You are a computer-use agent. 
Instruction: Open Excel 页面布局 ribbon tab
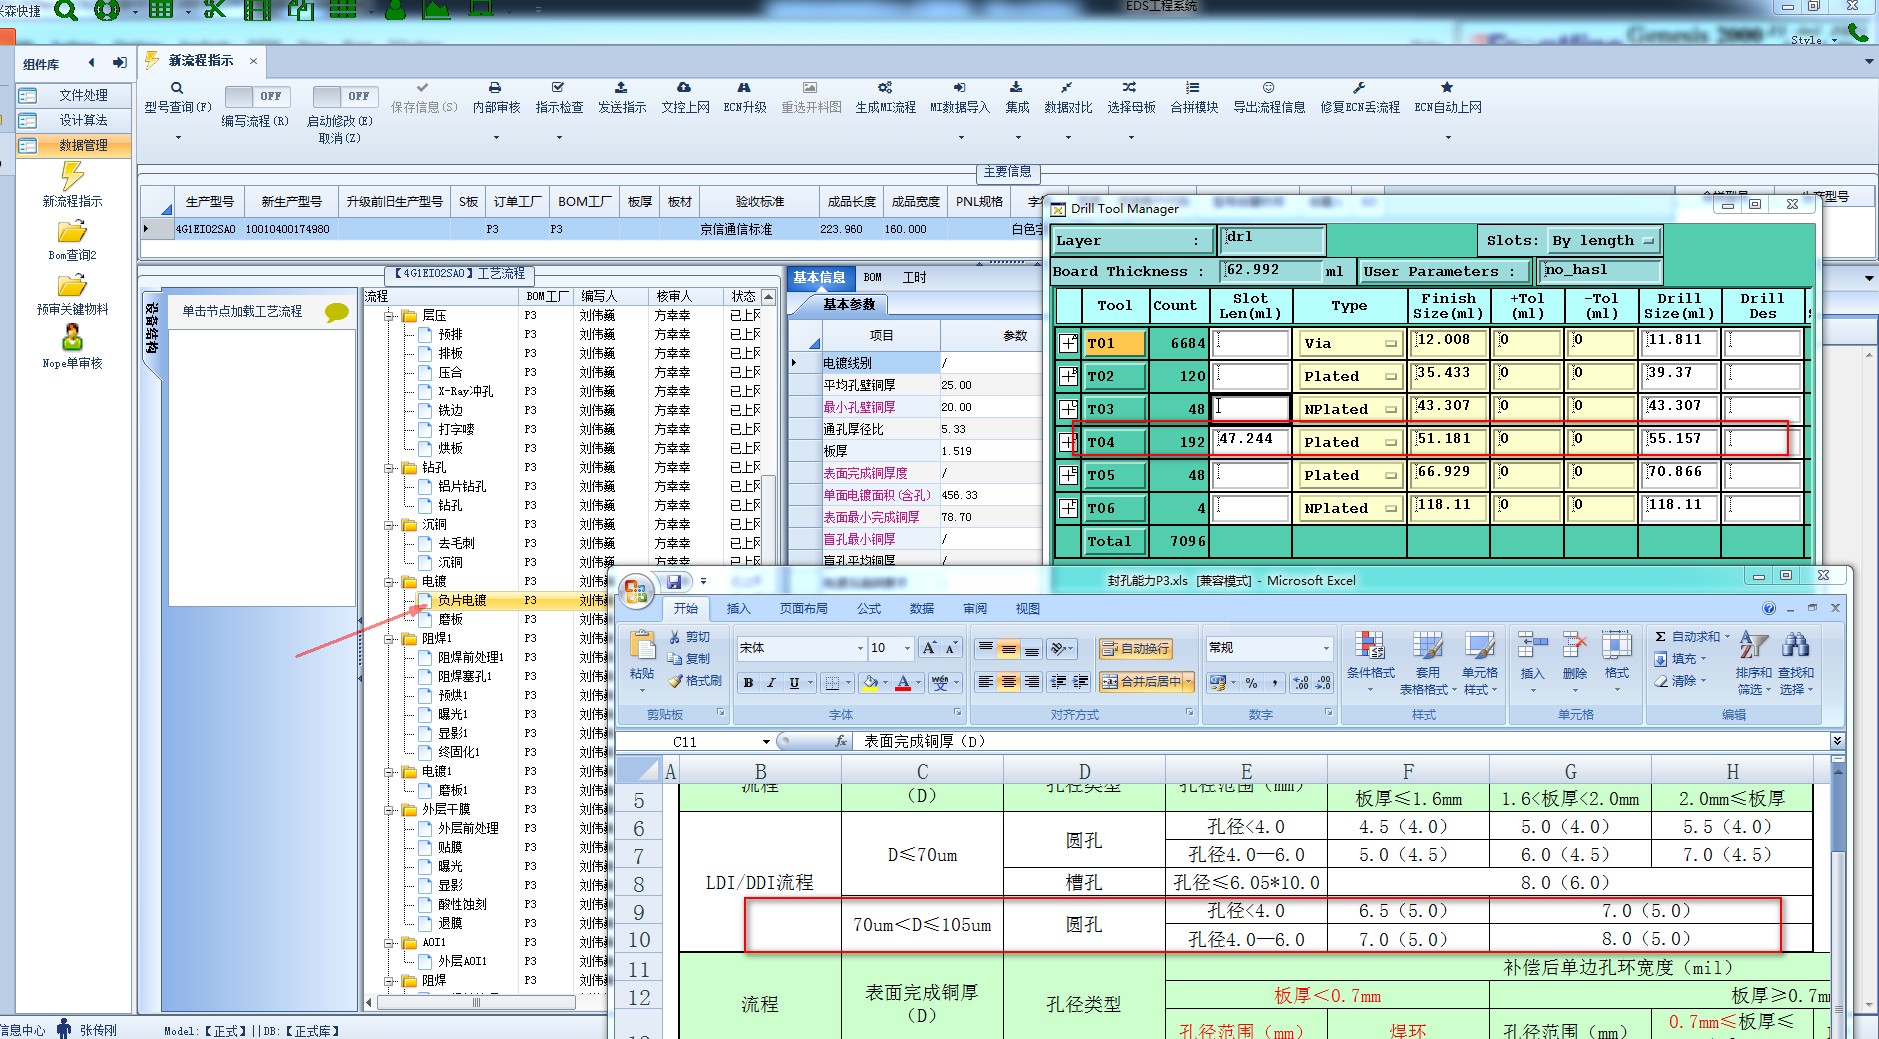803,608
